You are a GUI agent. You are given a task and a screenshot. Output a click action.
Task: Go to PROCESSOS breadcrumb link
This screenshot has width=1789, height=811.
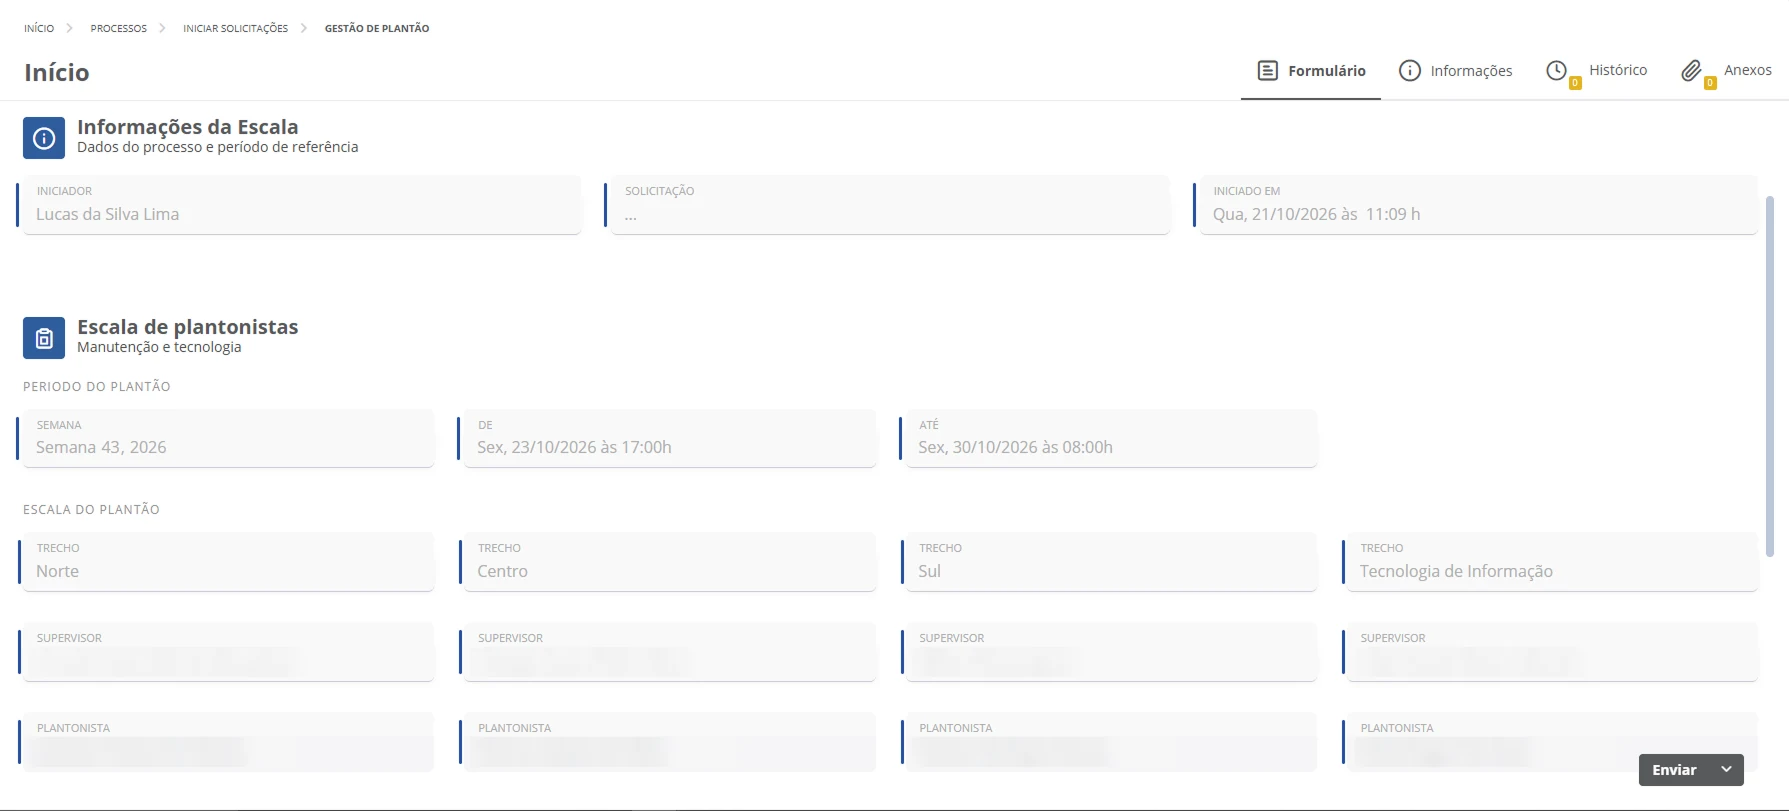coord(118,28)
